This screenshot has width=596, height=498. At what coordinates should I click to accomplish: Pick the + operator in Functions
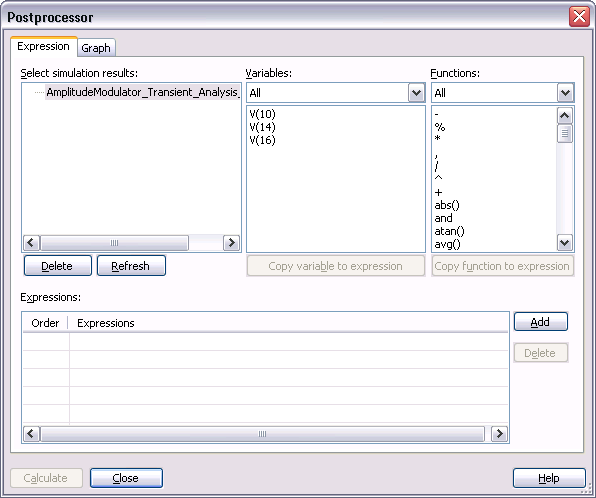(438, 192)
